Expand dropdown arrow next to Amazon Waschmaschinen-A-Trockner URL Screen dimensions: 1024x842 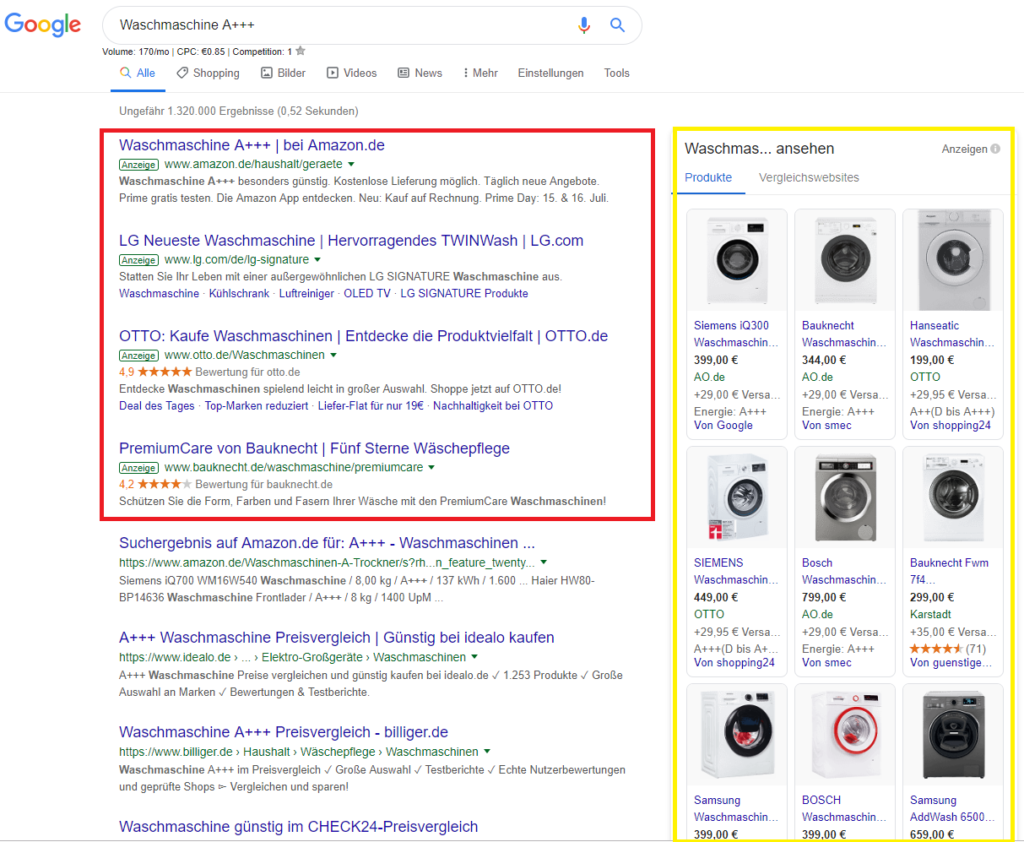pyautogui.click(x=543, y=562)
